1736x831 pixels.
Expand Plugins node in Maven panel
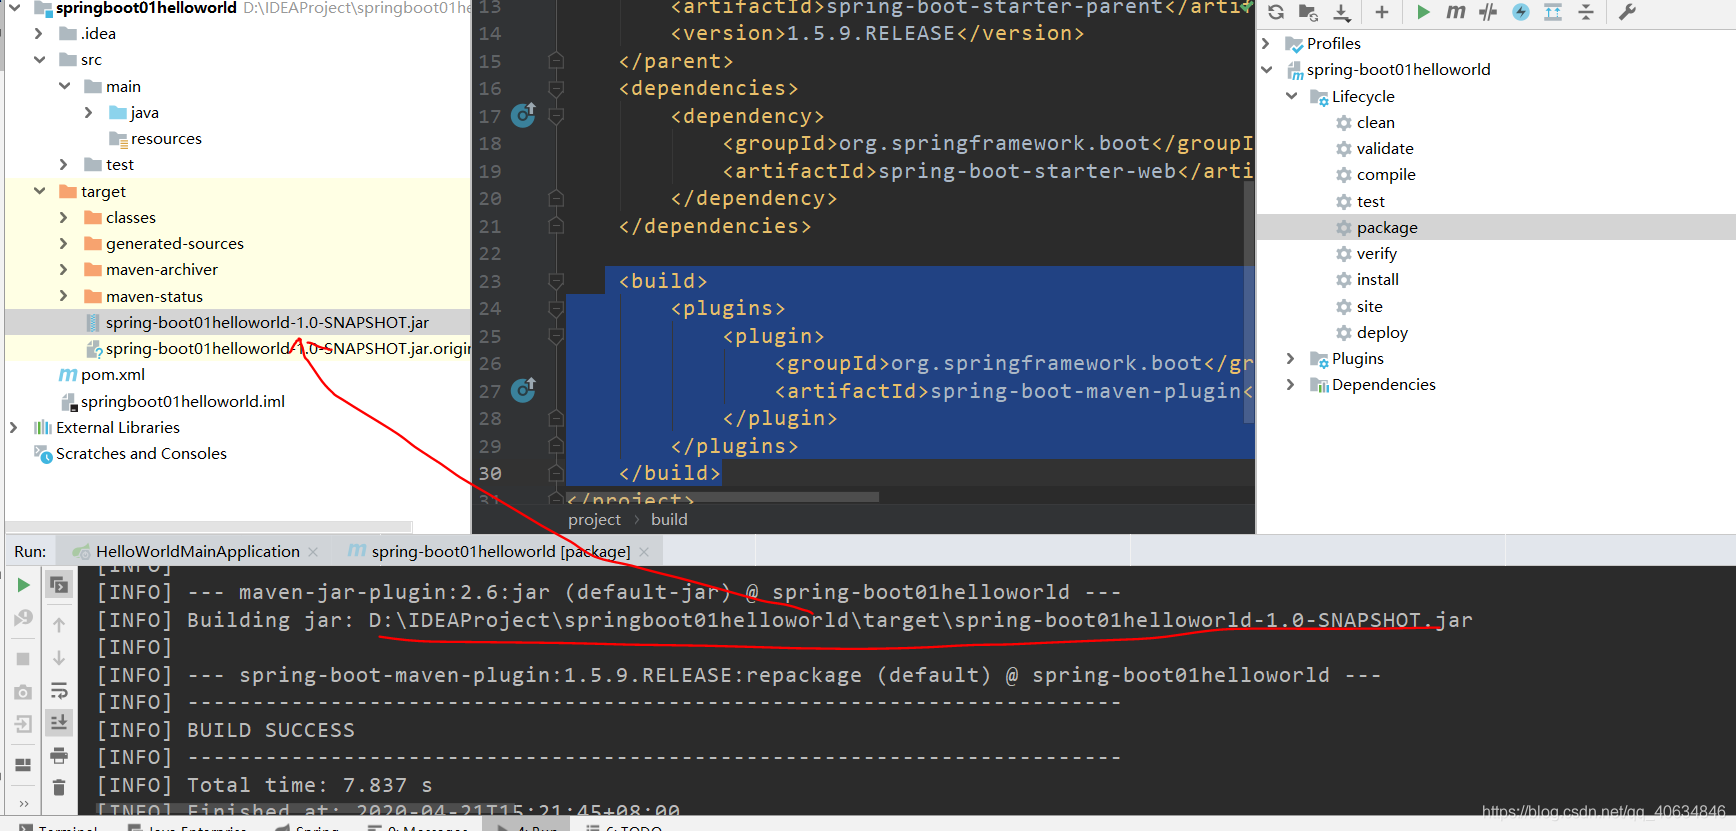click(1291, 358)
